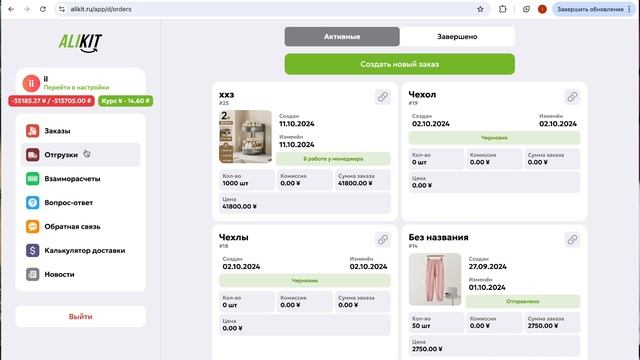Click the Отгрузки truck icon
640x360 pixels.
click(x=33, y=155)
